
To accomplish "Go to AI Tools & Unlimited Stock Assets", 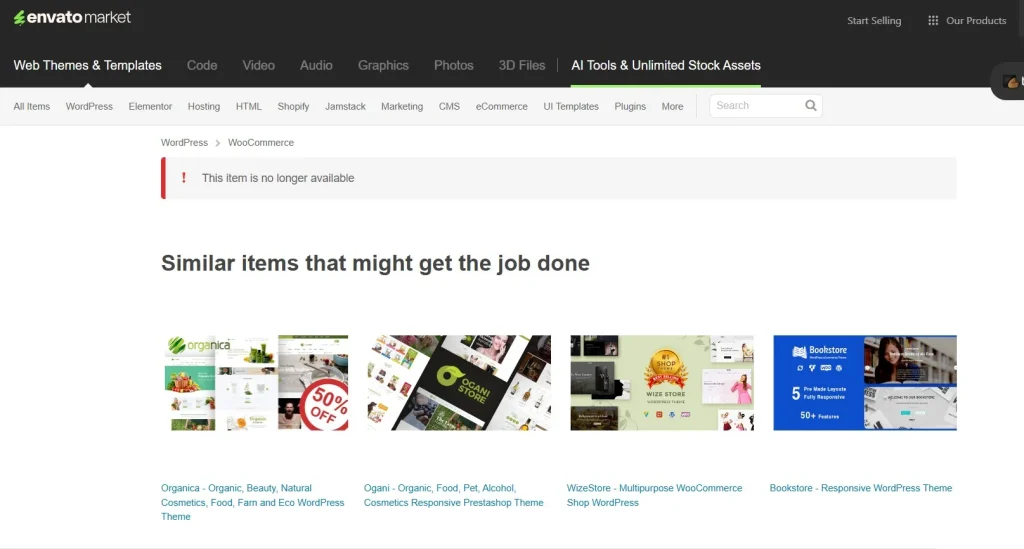I will (665, 65).
